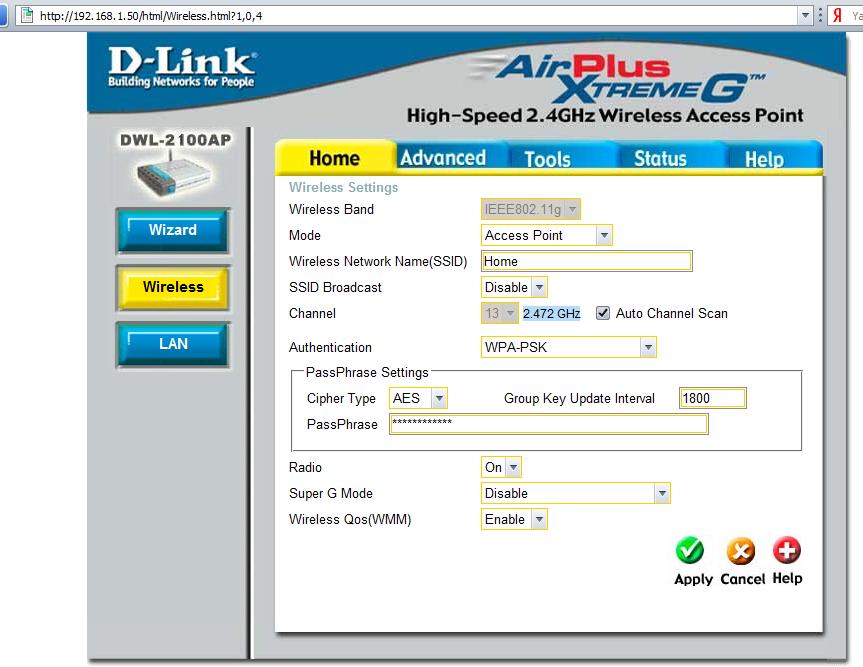Click the Authentication label
This screenshot has height=667, width=863.
330,347
